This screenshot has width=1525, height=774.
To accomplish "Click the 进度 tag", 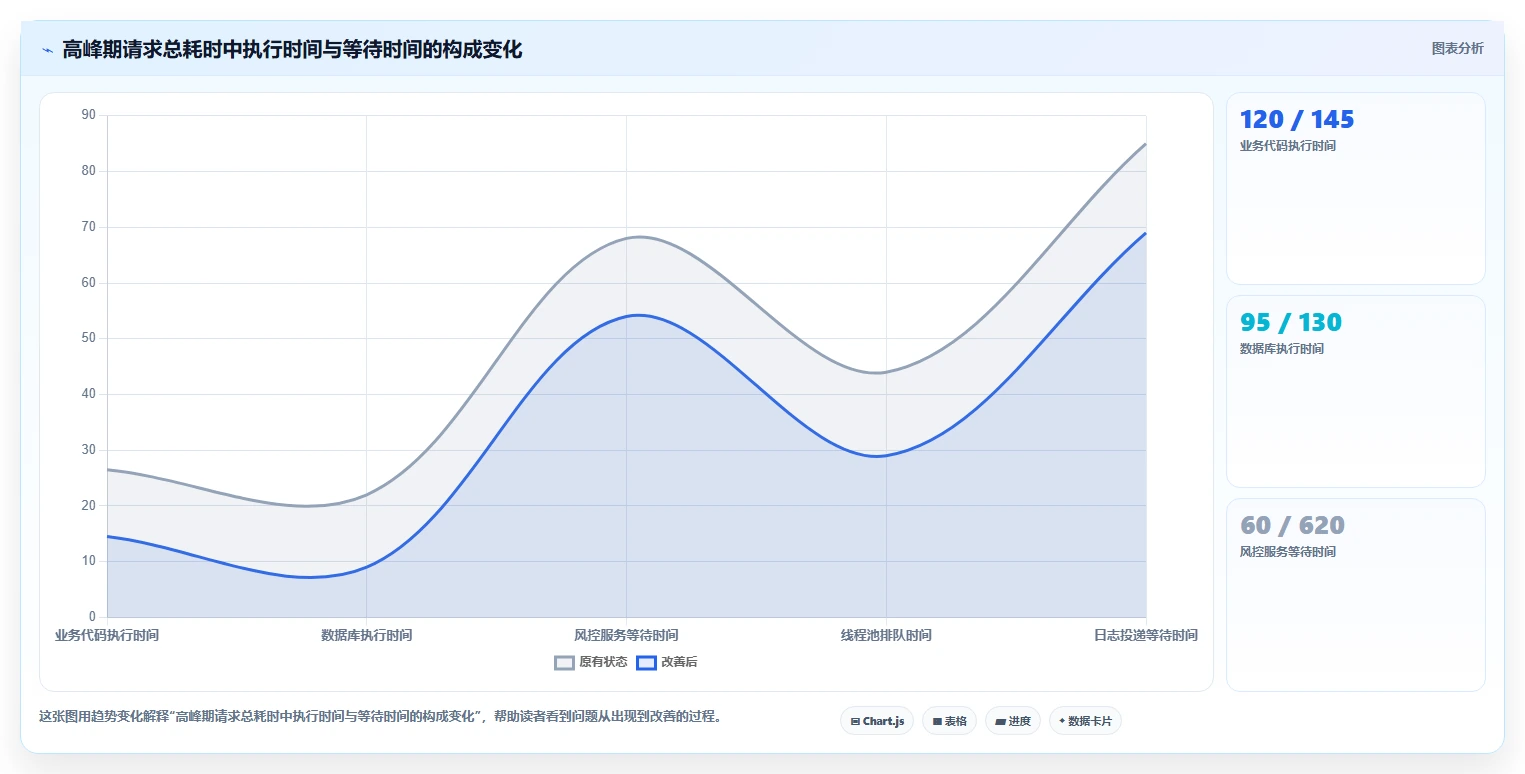I will pos(1013,721).
